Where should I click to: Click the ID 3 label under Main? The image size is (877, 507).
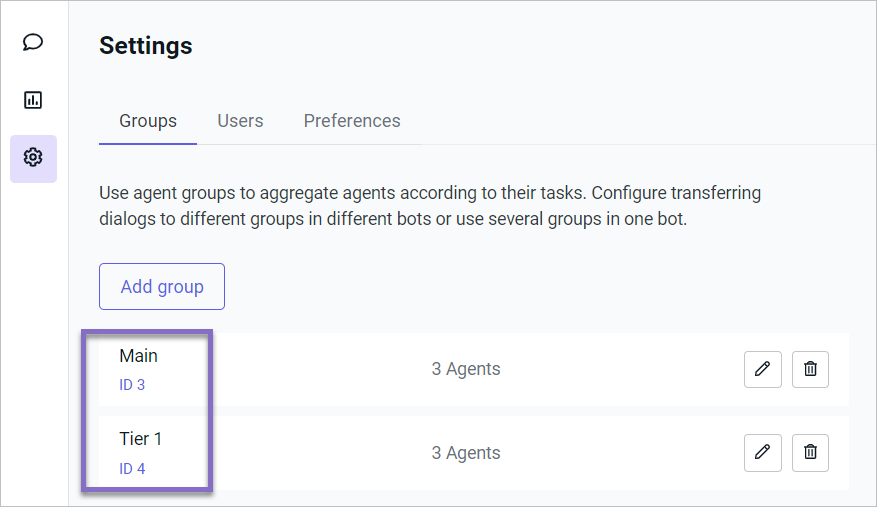[132, 385]
